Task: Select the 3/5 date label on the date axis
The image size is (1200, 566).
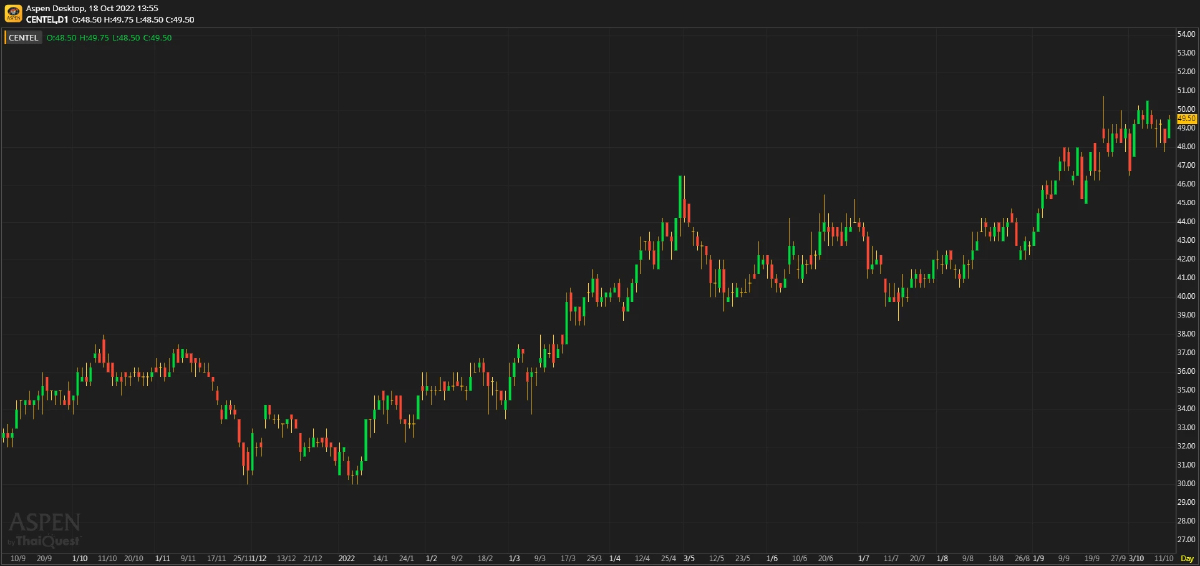Action: pos(689,558)
